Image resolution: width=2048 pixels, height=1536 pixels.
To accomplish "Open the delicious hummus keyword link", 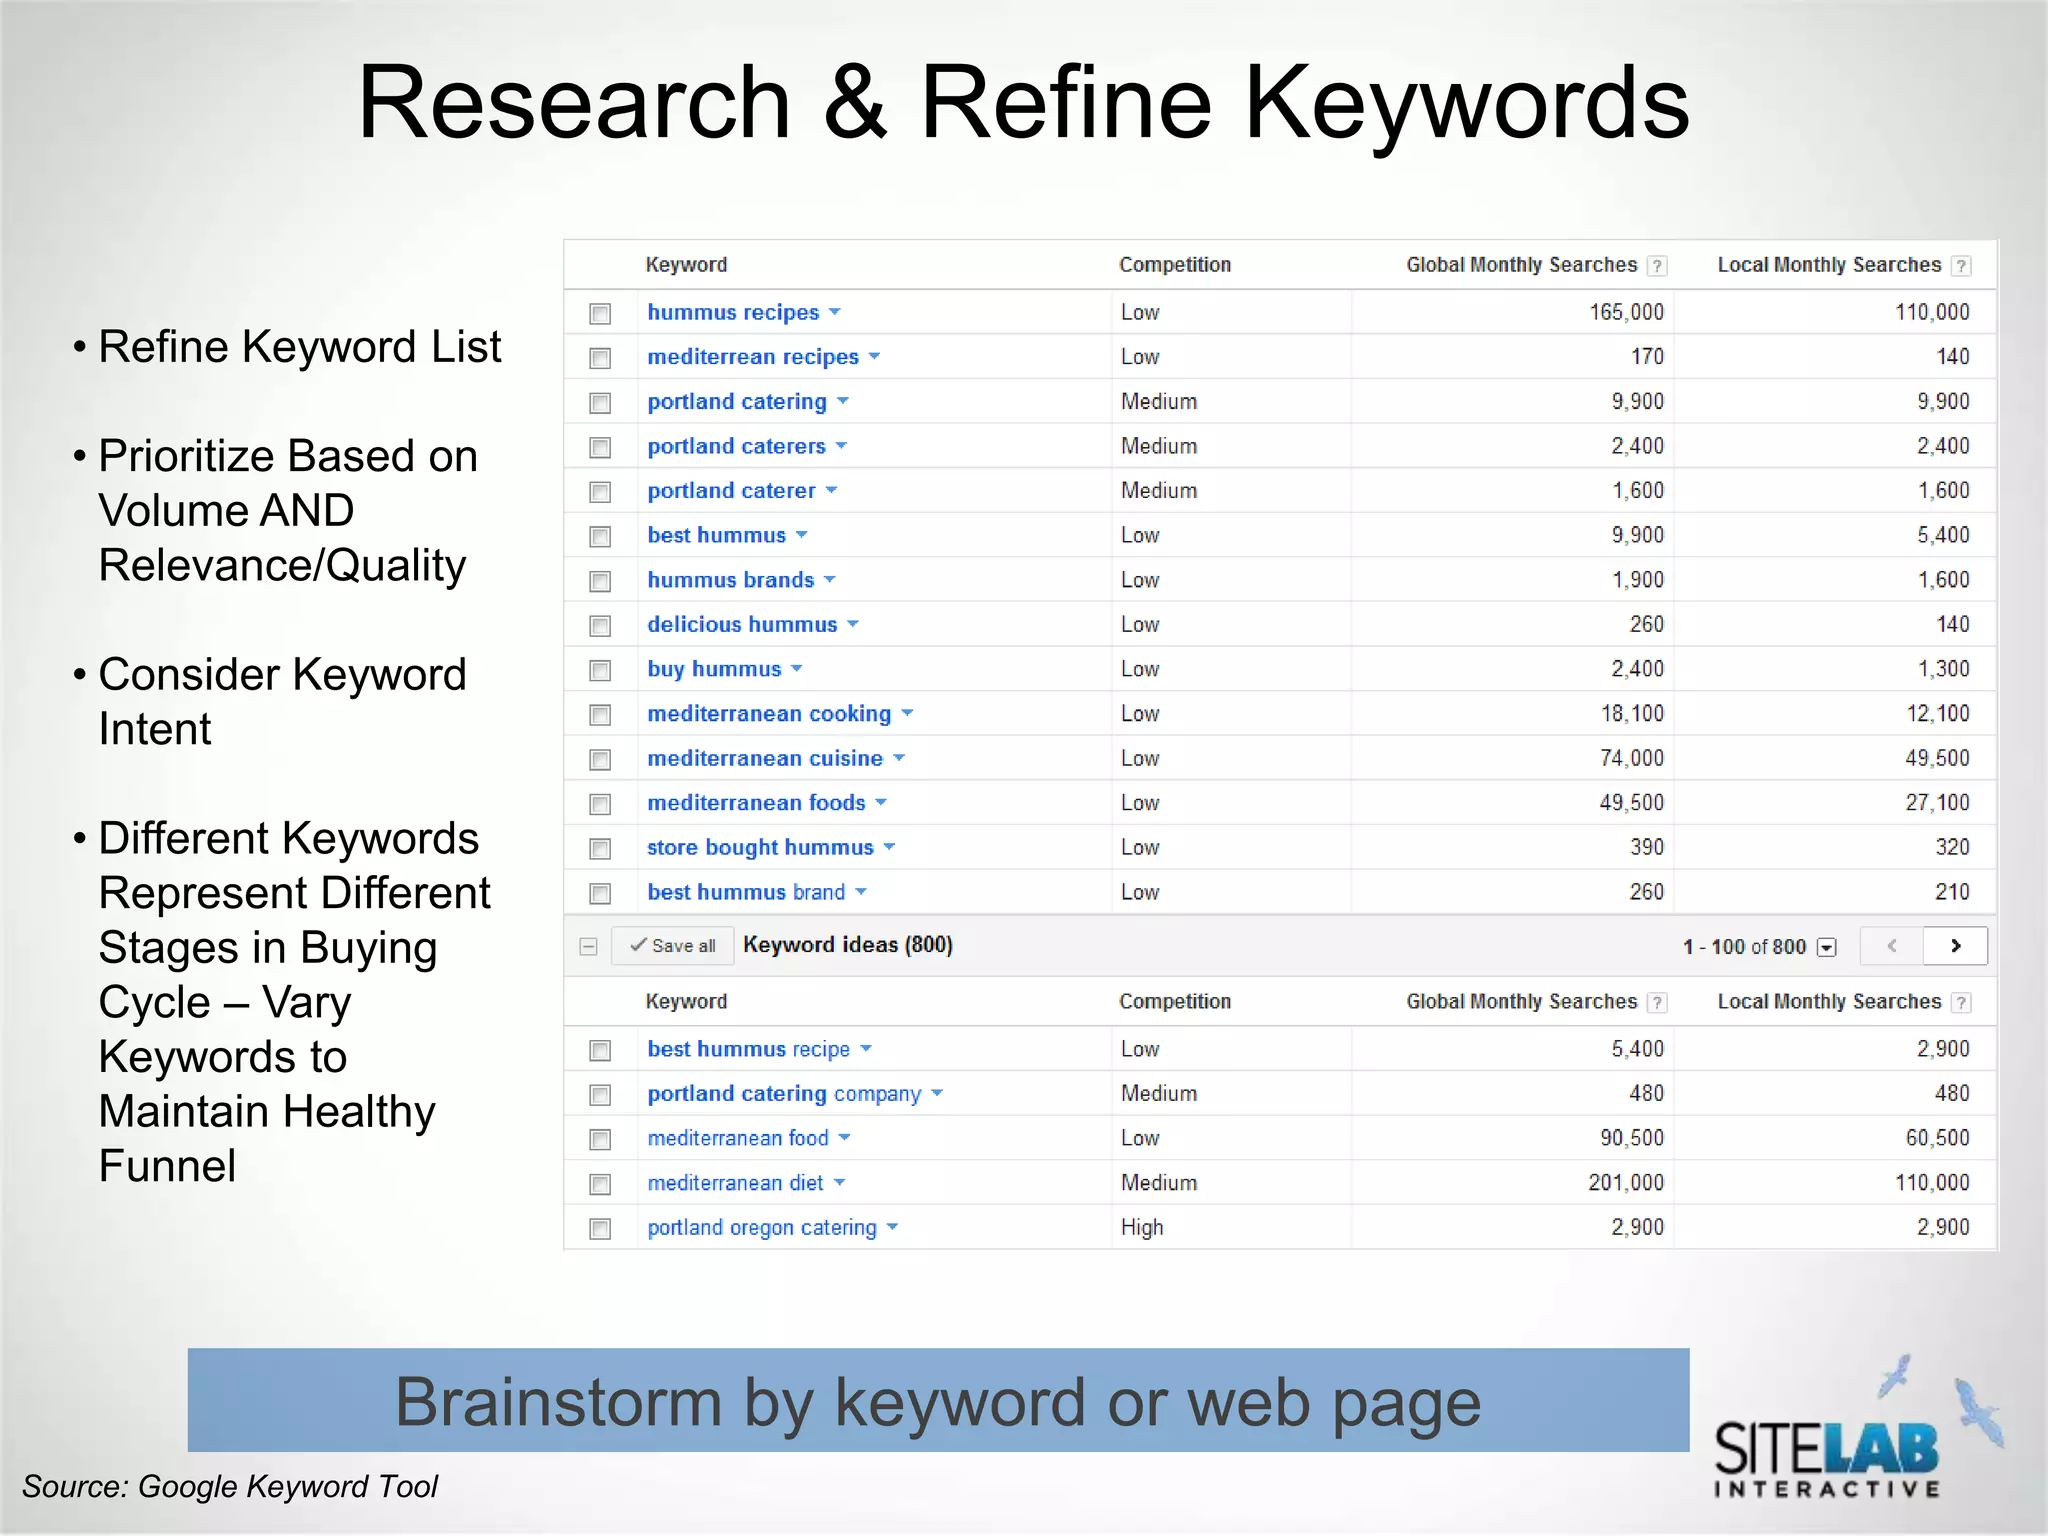I will [x=742, y=624].
